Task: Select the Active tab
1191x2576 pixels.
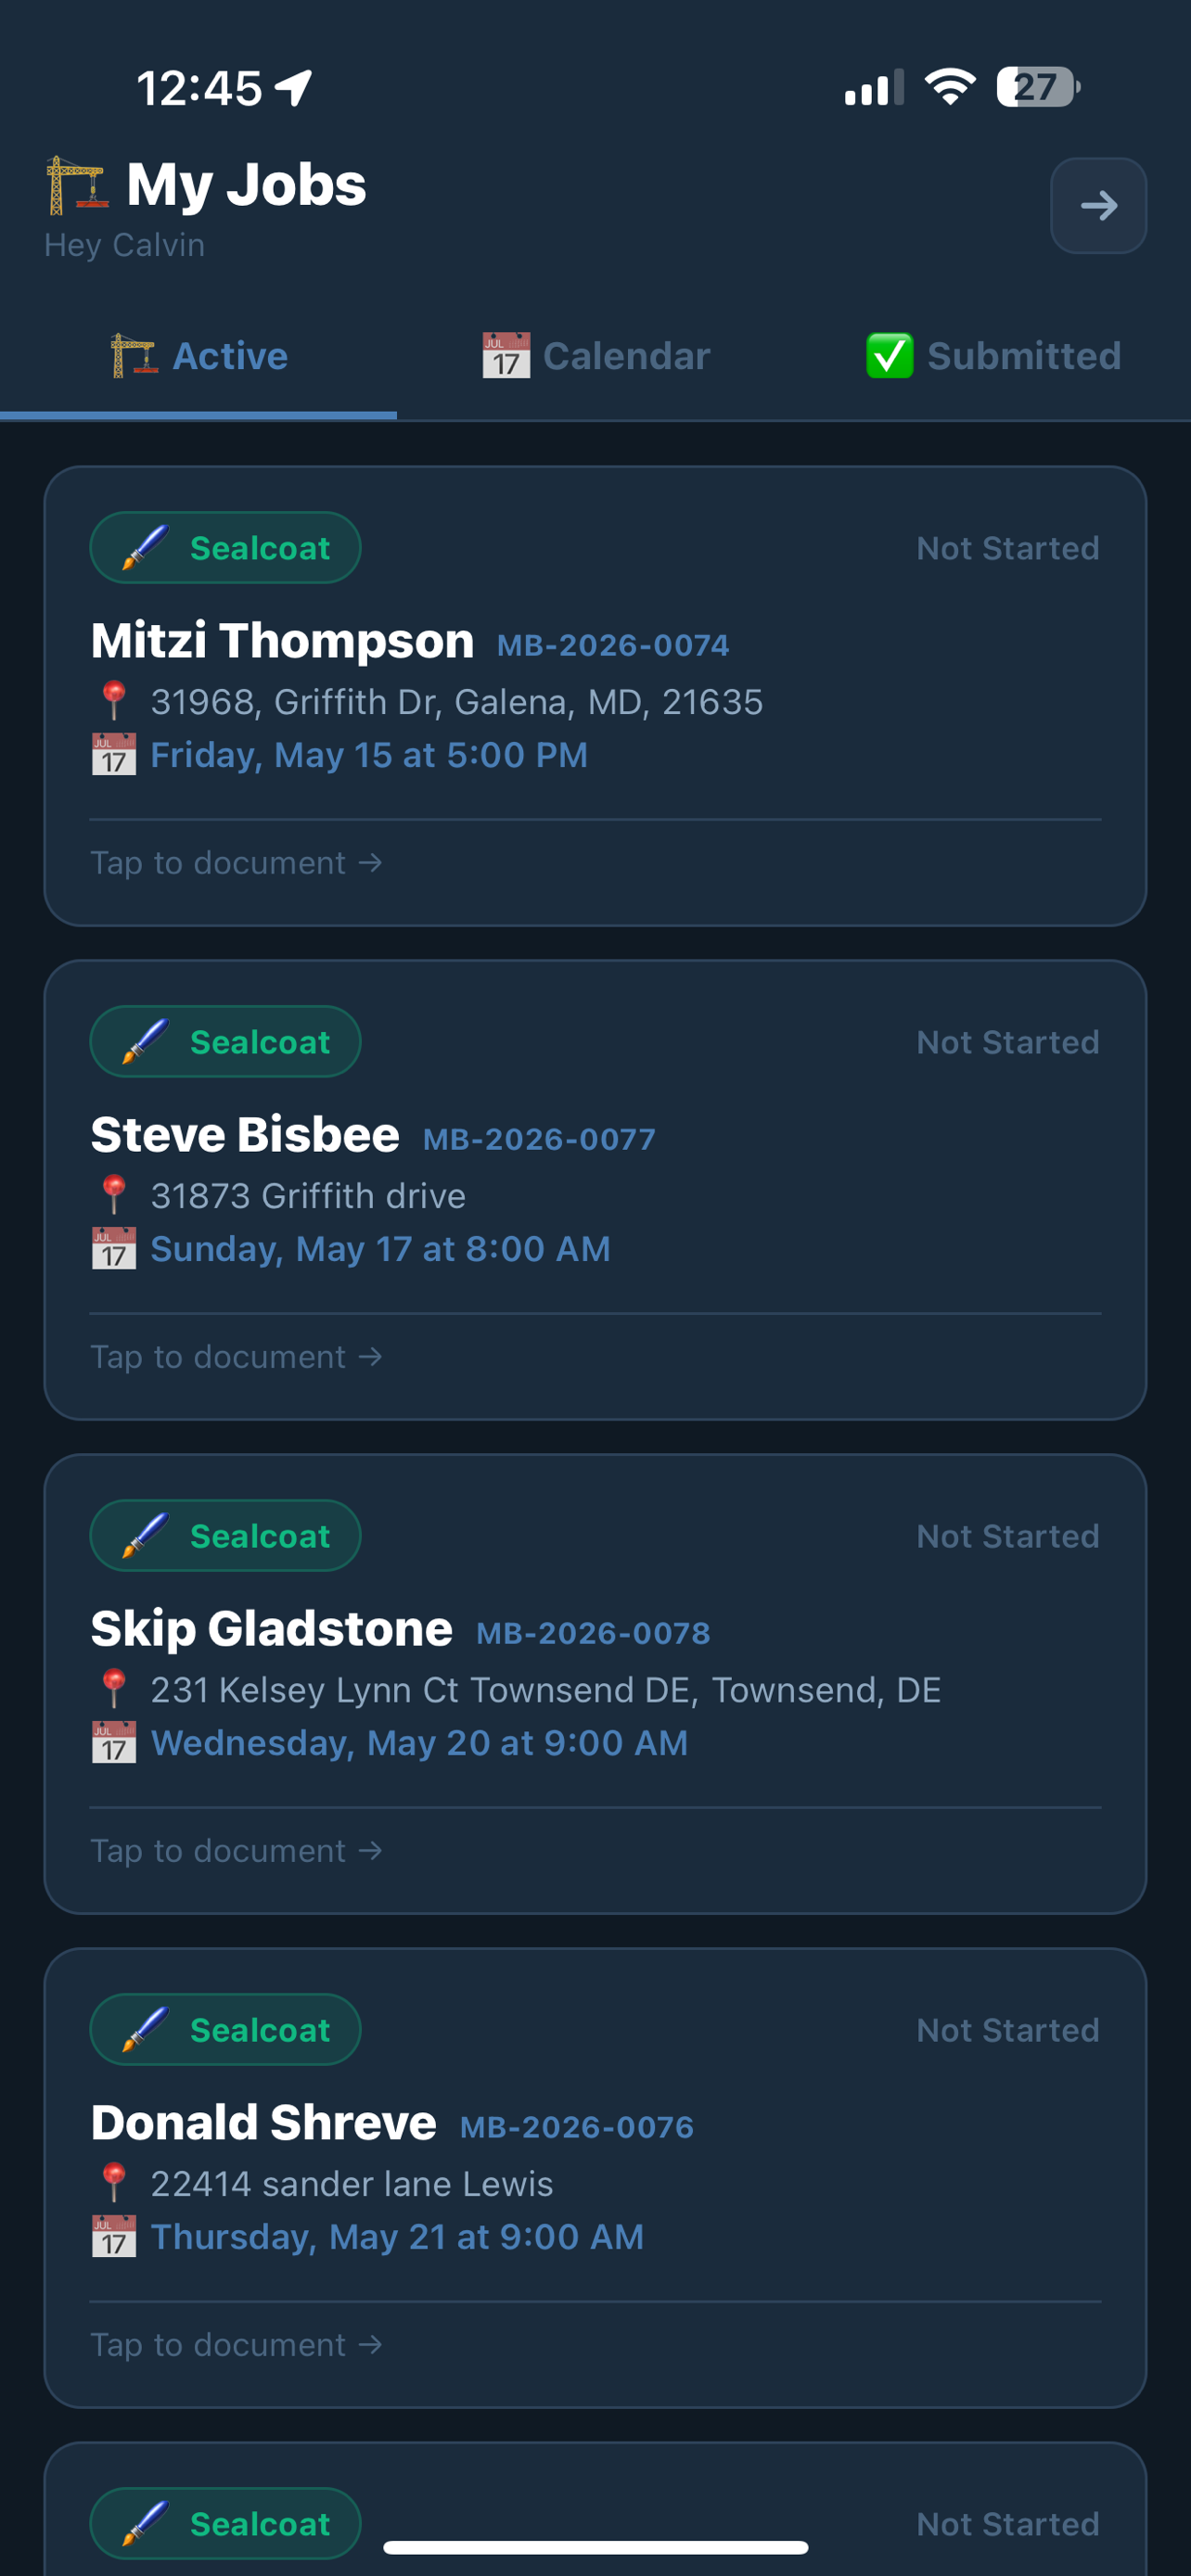Action: 198,356
